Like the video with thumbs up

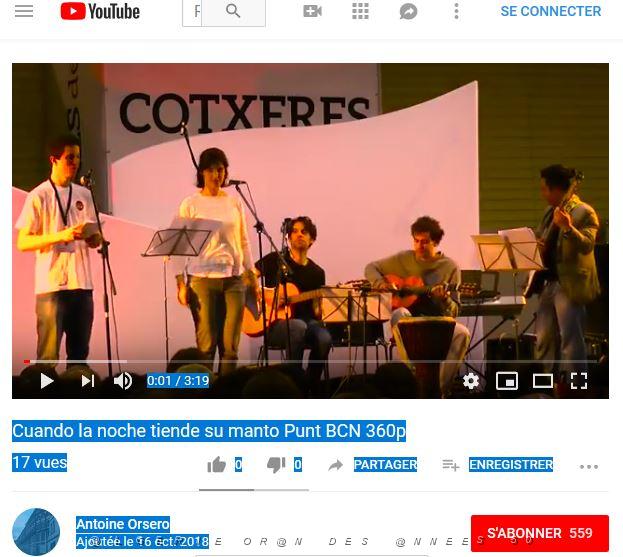pyautogui.click(x=217, y=464)
